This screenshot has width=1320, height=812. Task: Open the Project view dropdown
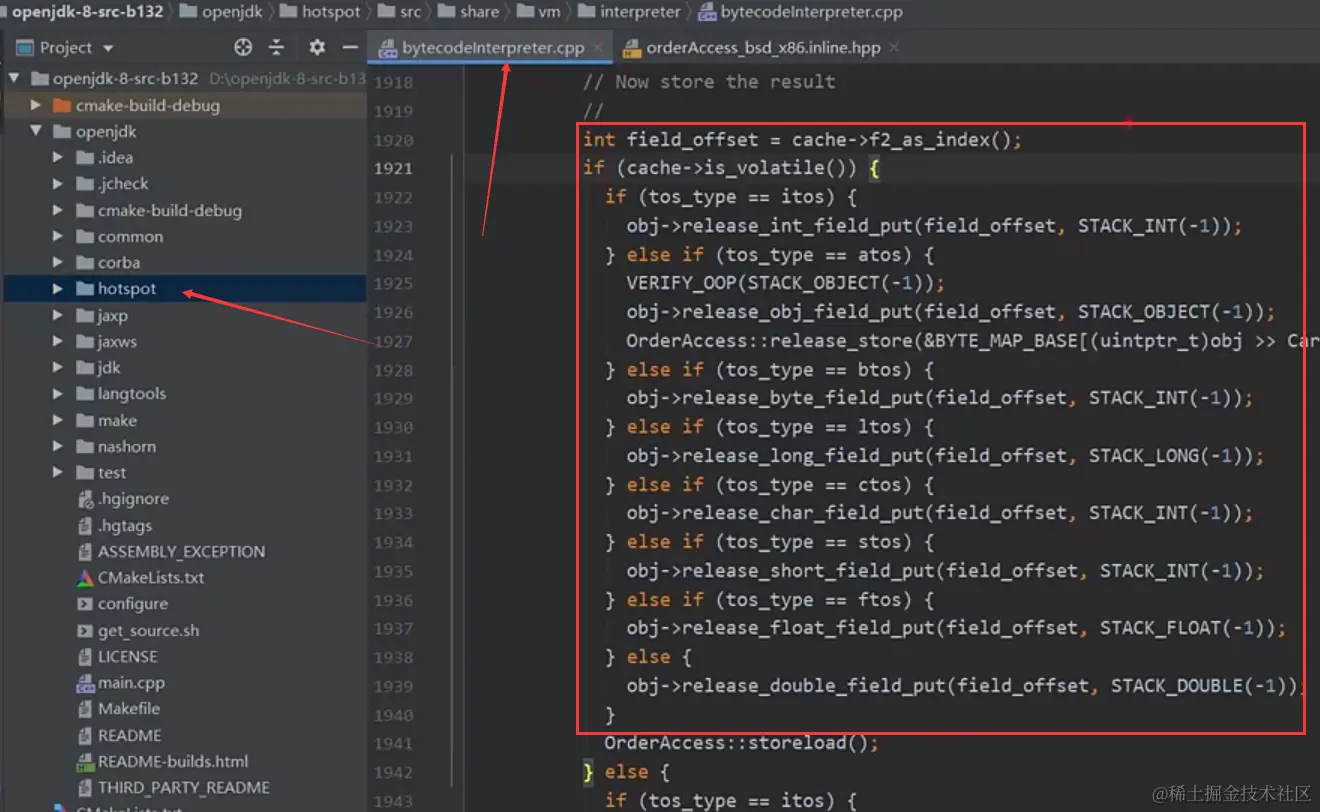point(108,48)
